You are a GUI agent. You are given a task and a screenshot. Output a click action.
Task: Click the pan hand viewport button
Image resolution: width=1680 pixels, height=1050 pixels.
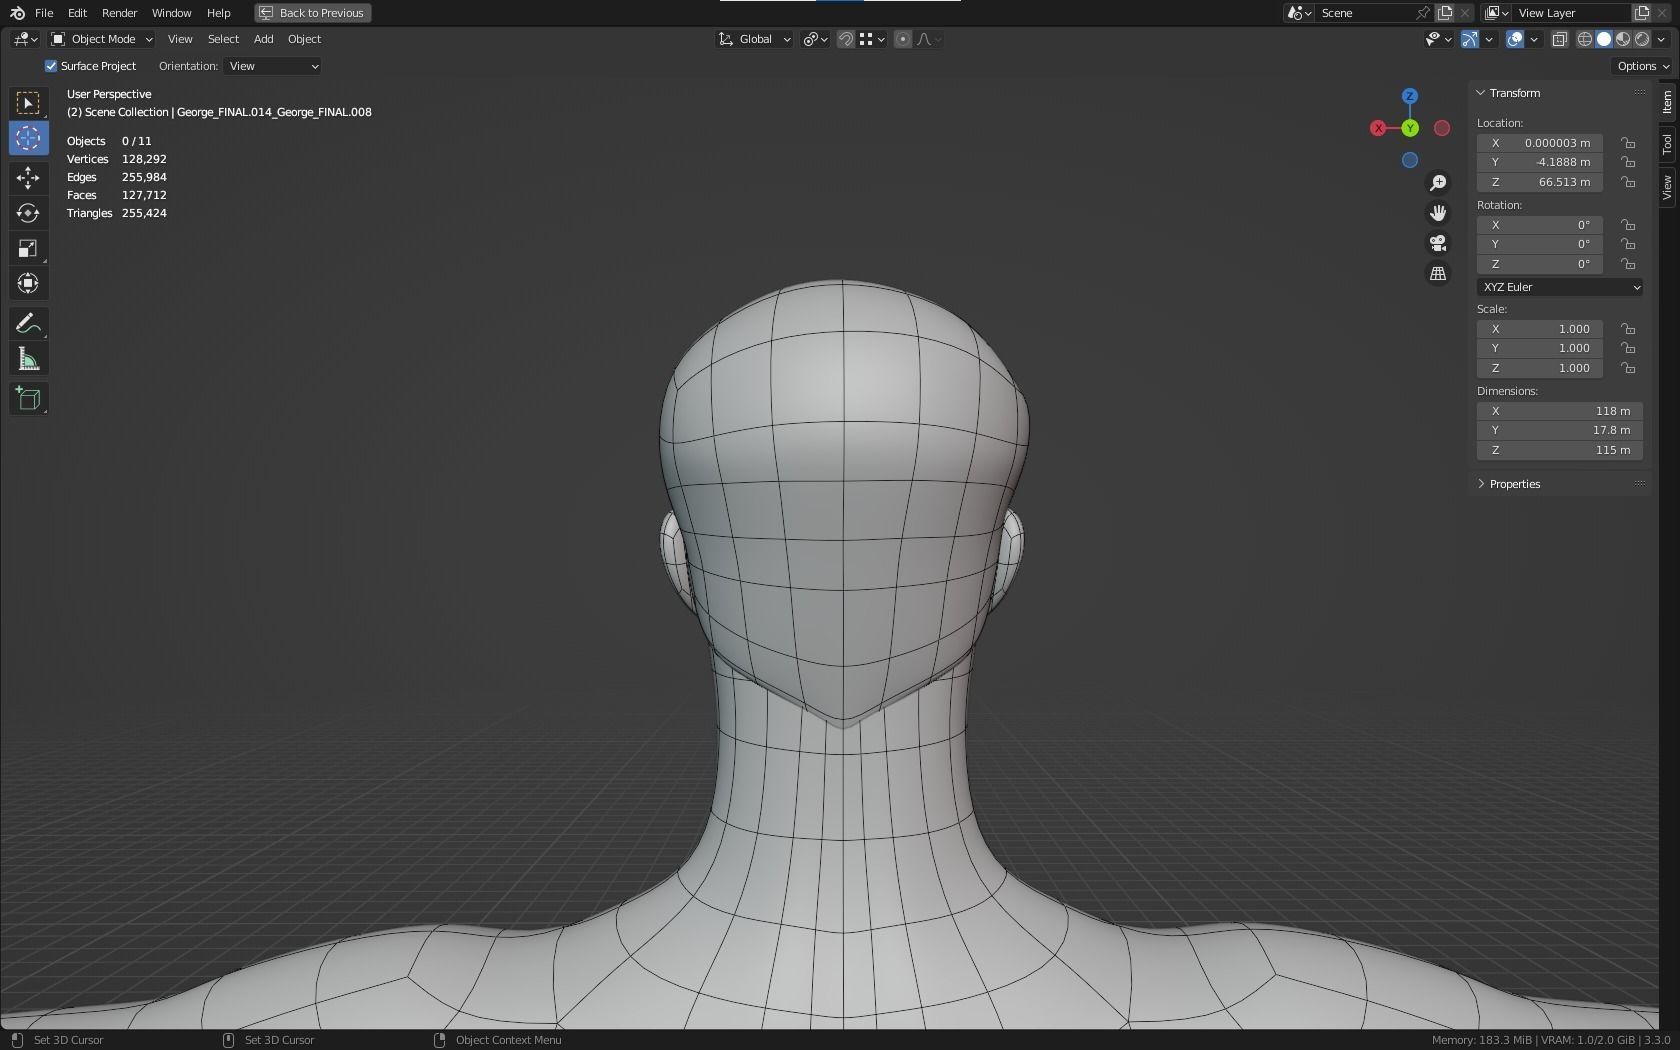click(1438, 213)
